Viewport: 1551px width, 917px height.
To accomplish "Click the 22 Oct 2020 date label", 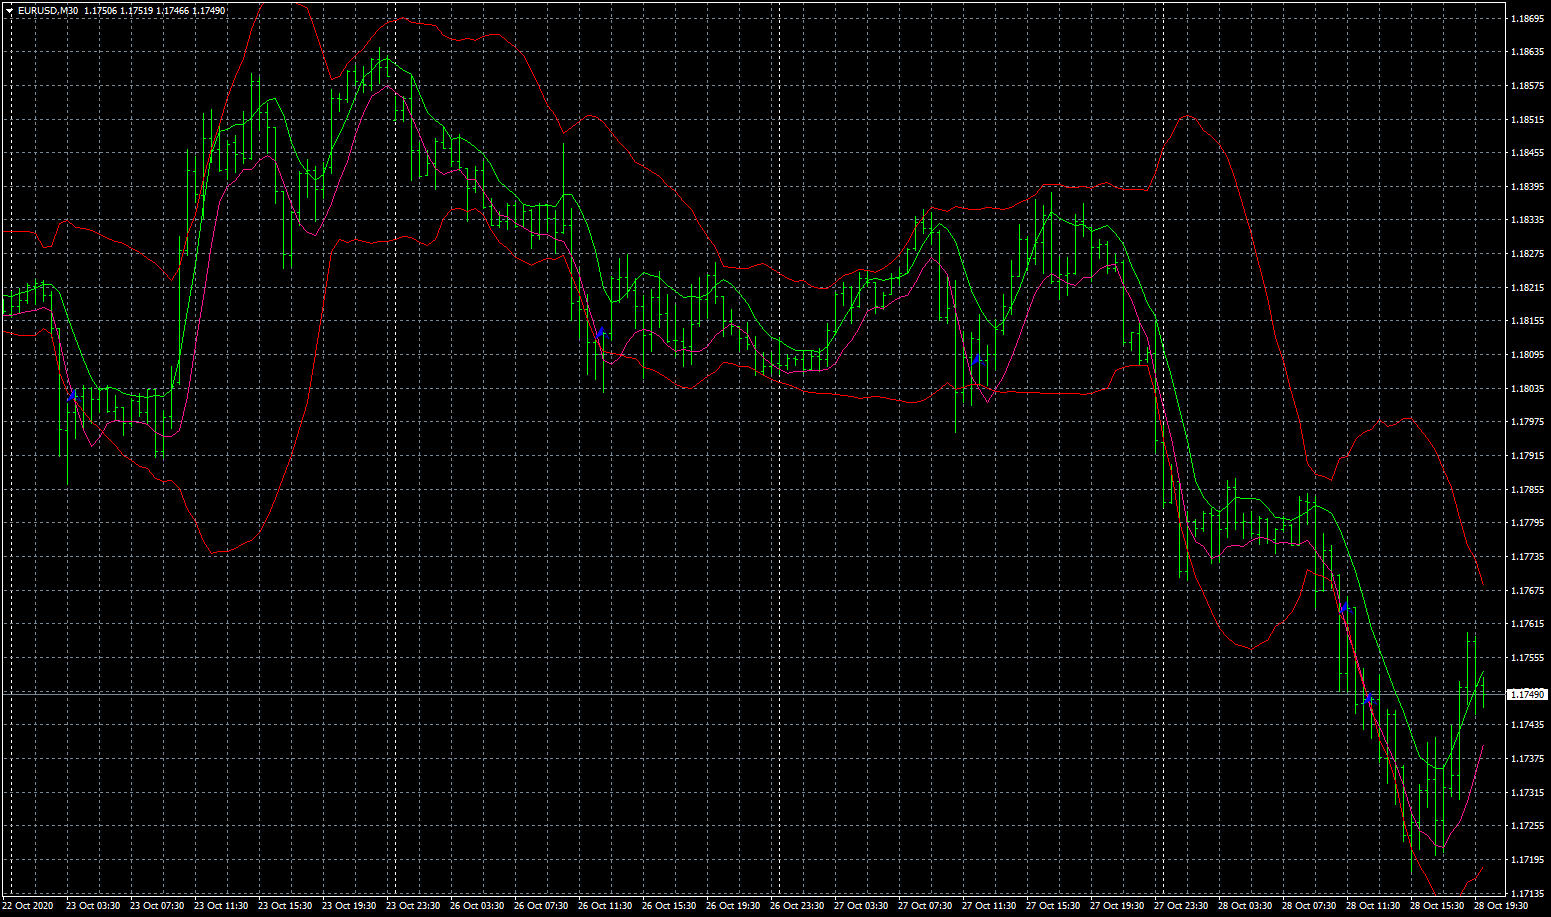I will click(28, 906).
